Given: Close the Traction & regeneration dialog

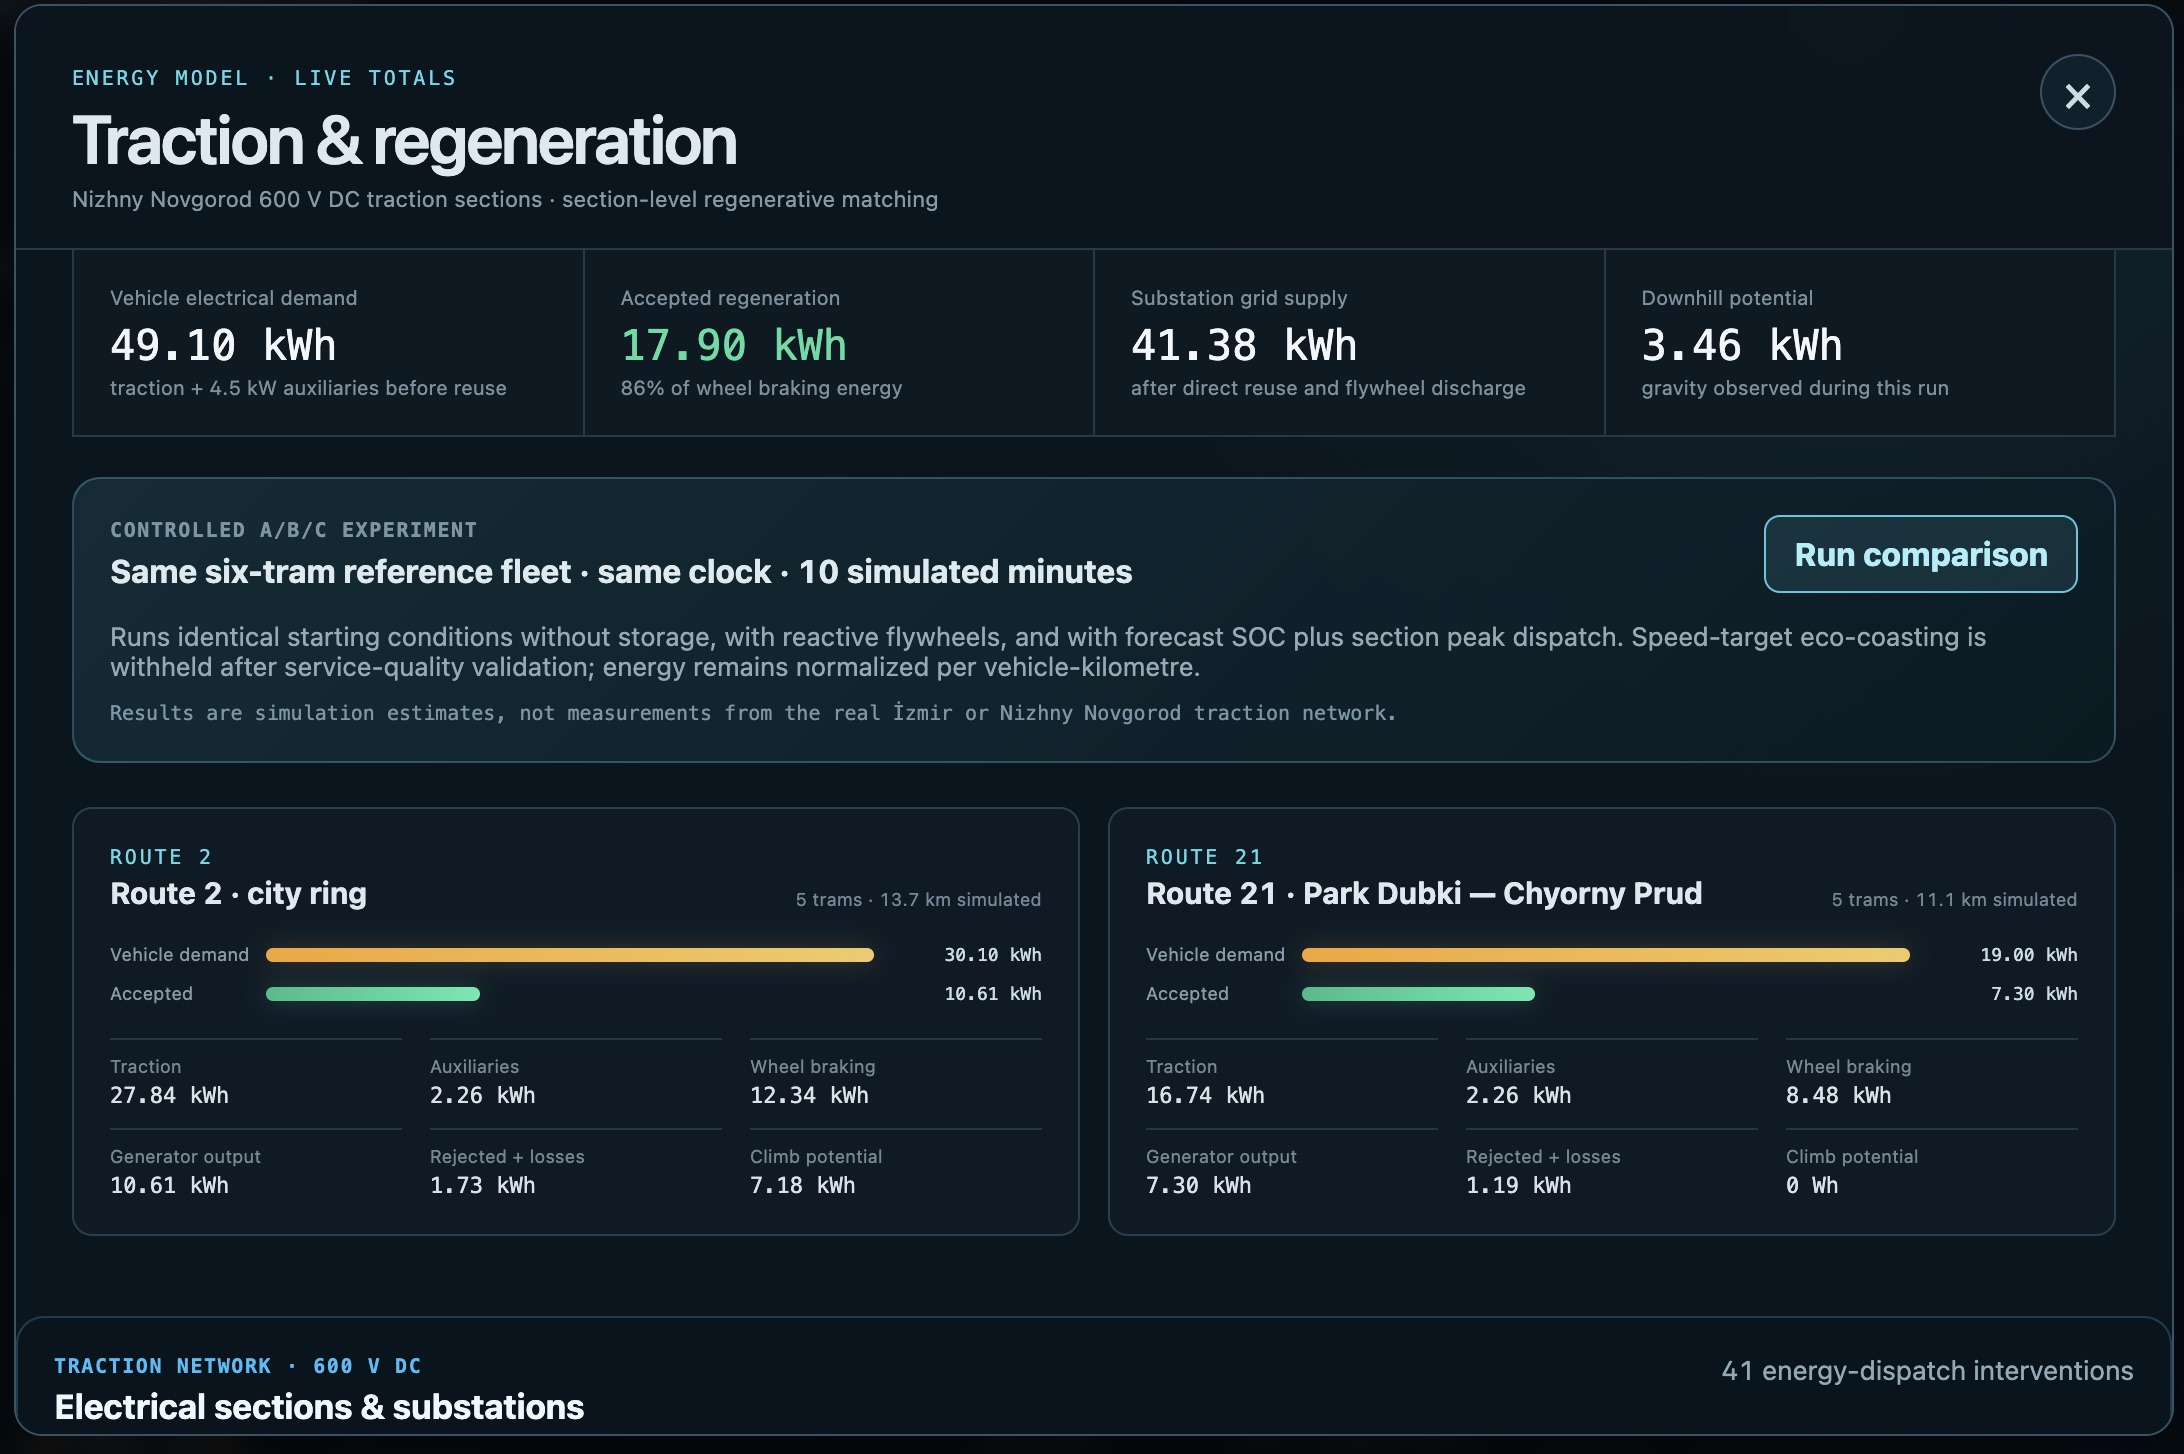Looking at the screenshot, I should pyautogui.click(x=2077, y=93).
